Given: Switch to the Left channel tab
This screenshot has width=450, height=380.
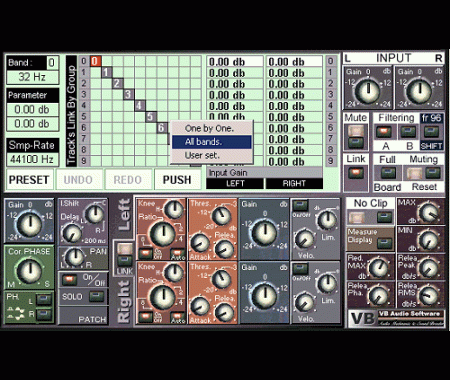Looking at the screenshot, I should [124, 215].
